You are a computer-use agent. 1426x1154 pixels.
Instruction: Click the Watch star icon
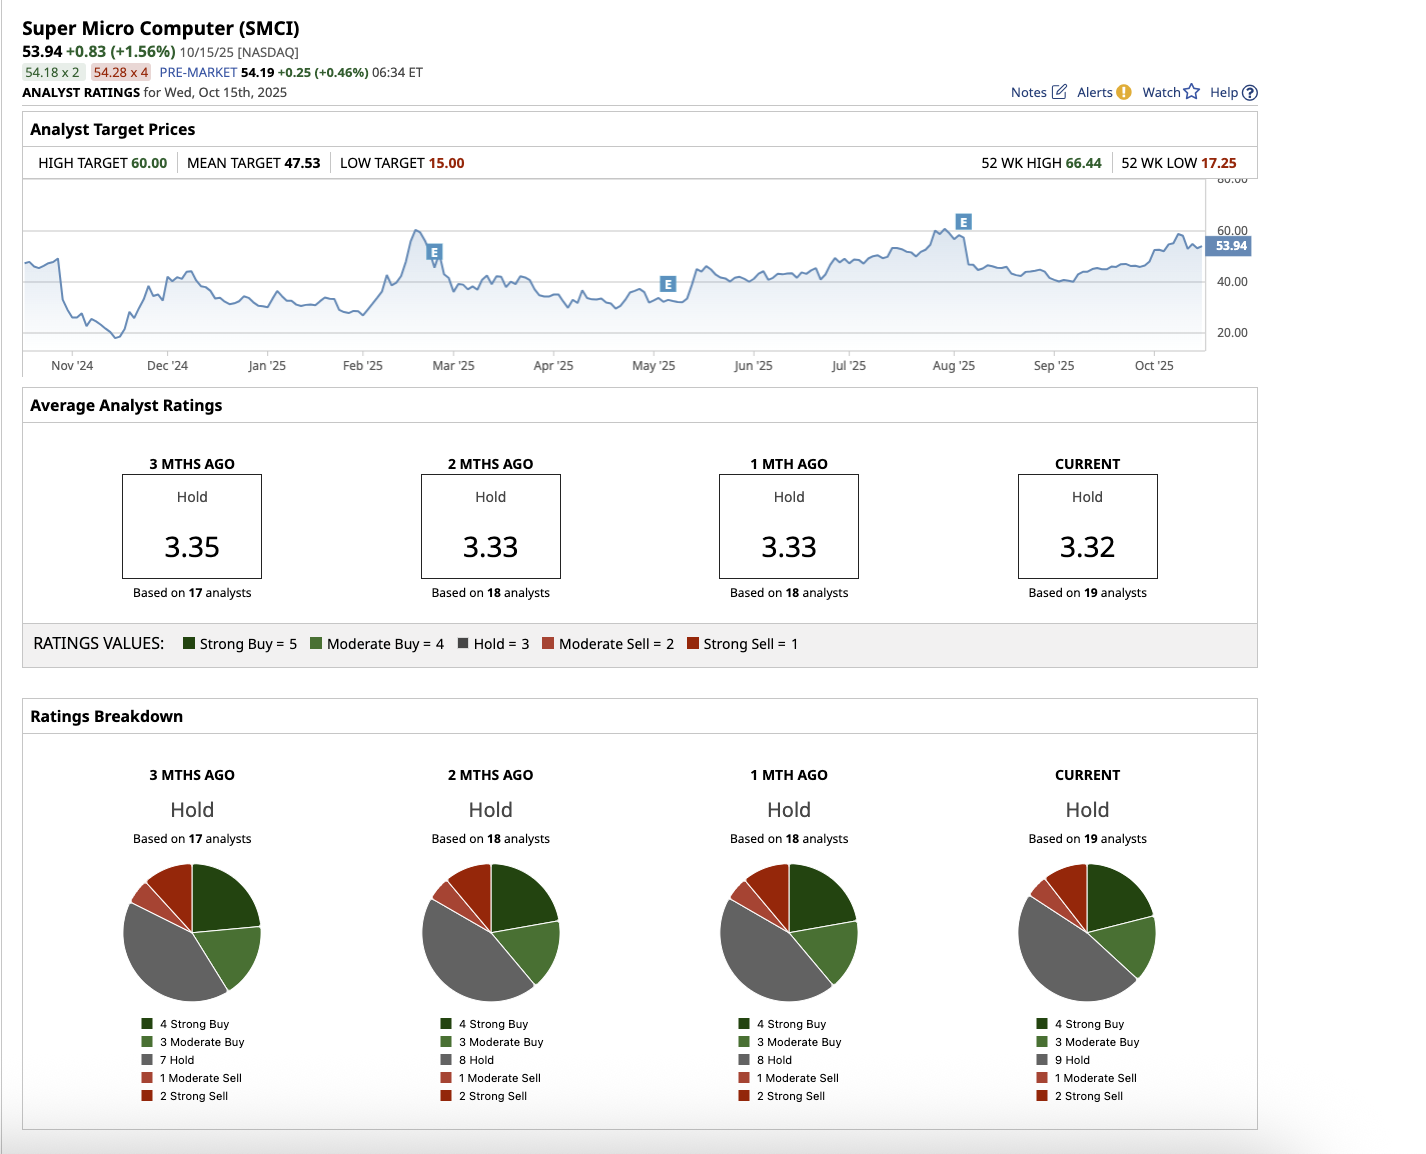(1191, 92)
